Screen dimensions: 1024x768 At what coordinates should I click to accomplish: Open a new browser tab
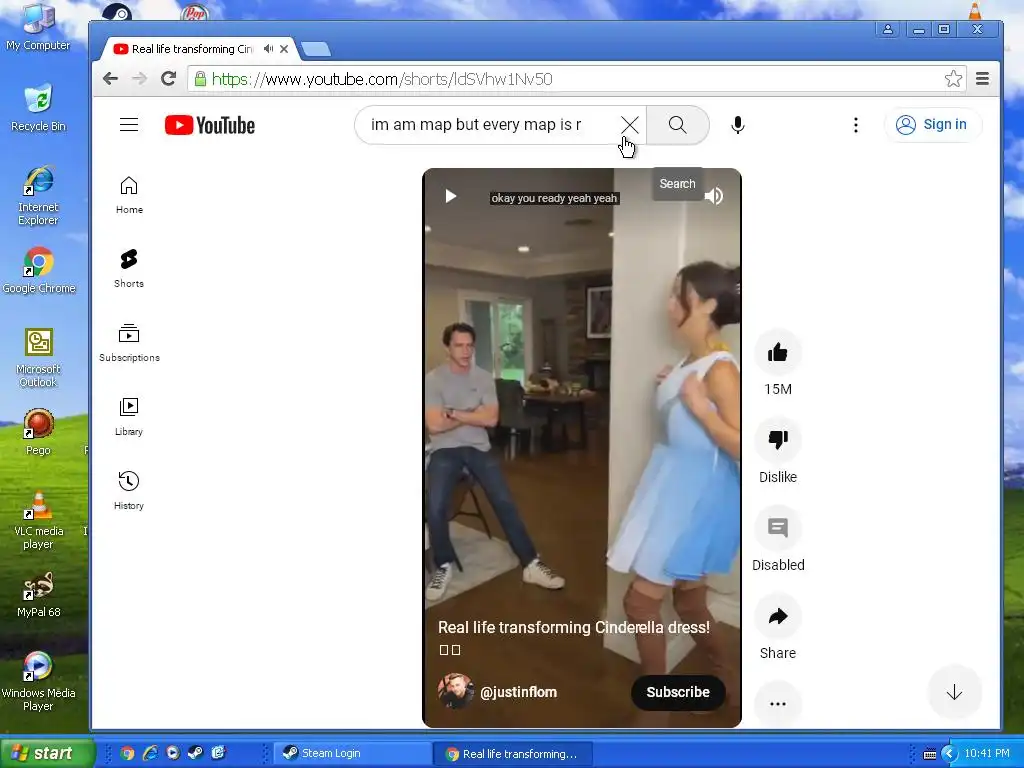click(x=317, y=49)
